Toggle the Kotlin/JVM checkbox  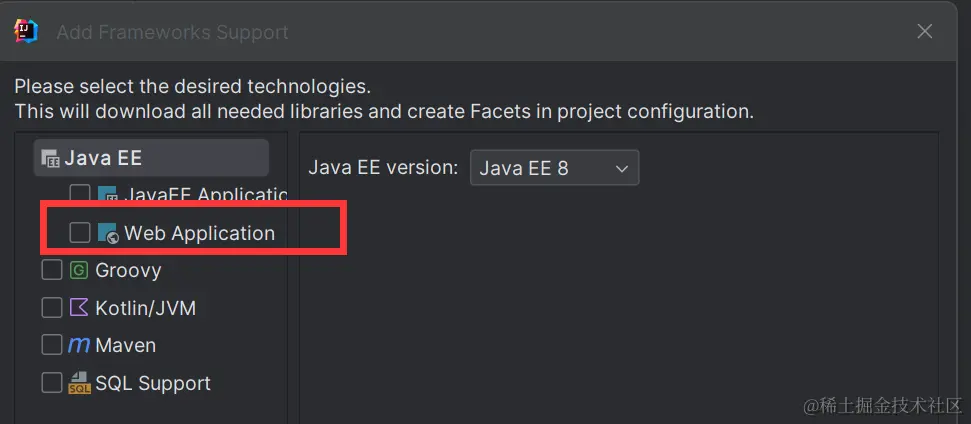52,308
